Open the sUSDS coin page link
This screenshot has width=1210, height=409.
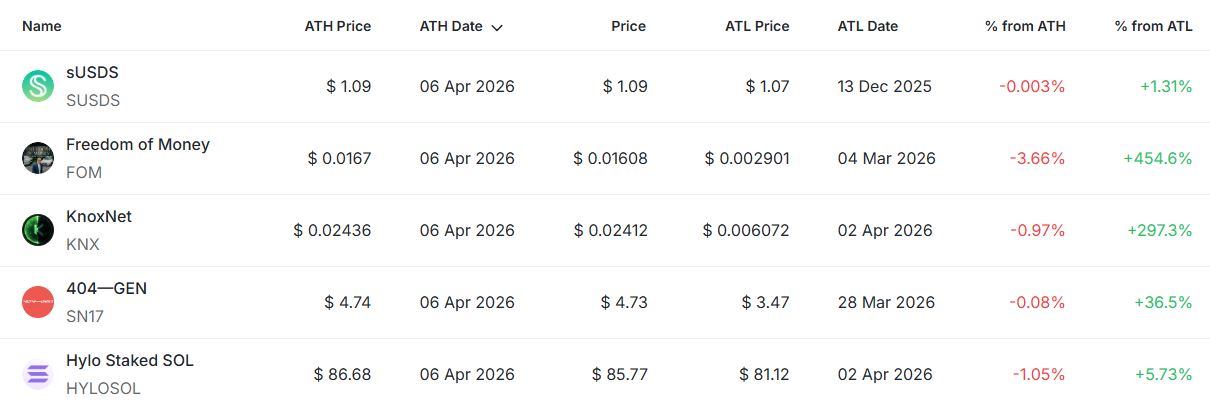92,72
